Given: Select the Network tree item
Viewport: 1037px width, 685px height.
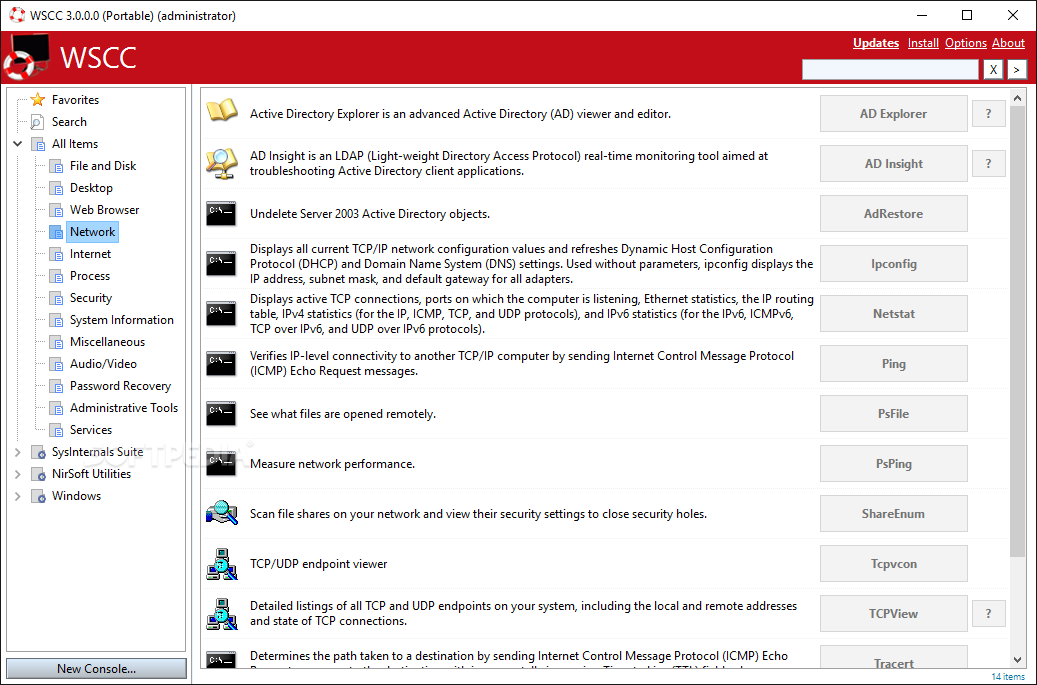Looking at the screenshot, I should (93, 232).
